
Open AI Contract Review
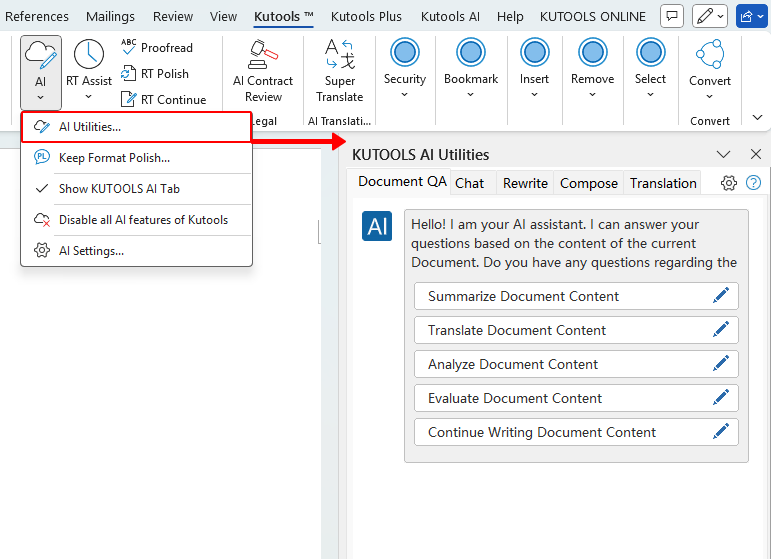pos(263,71)
